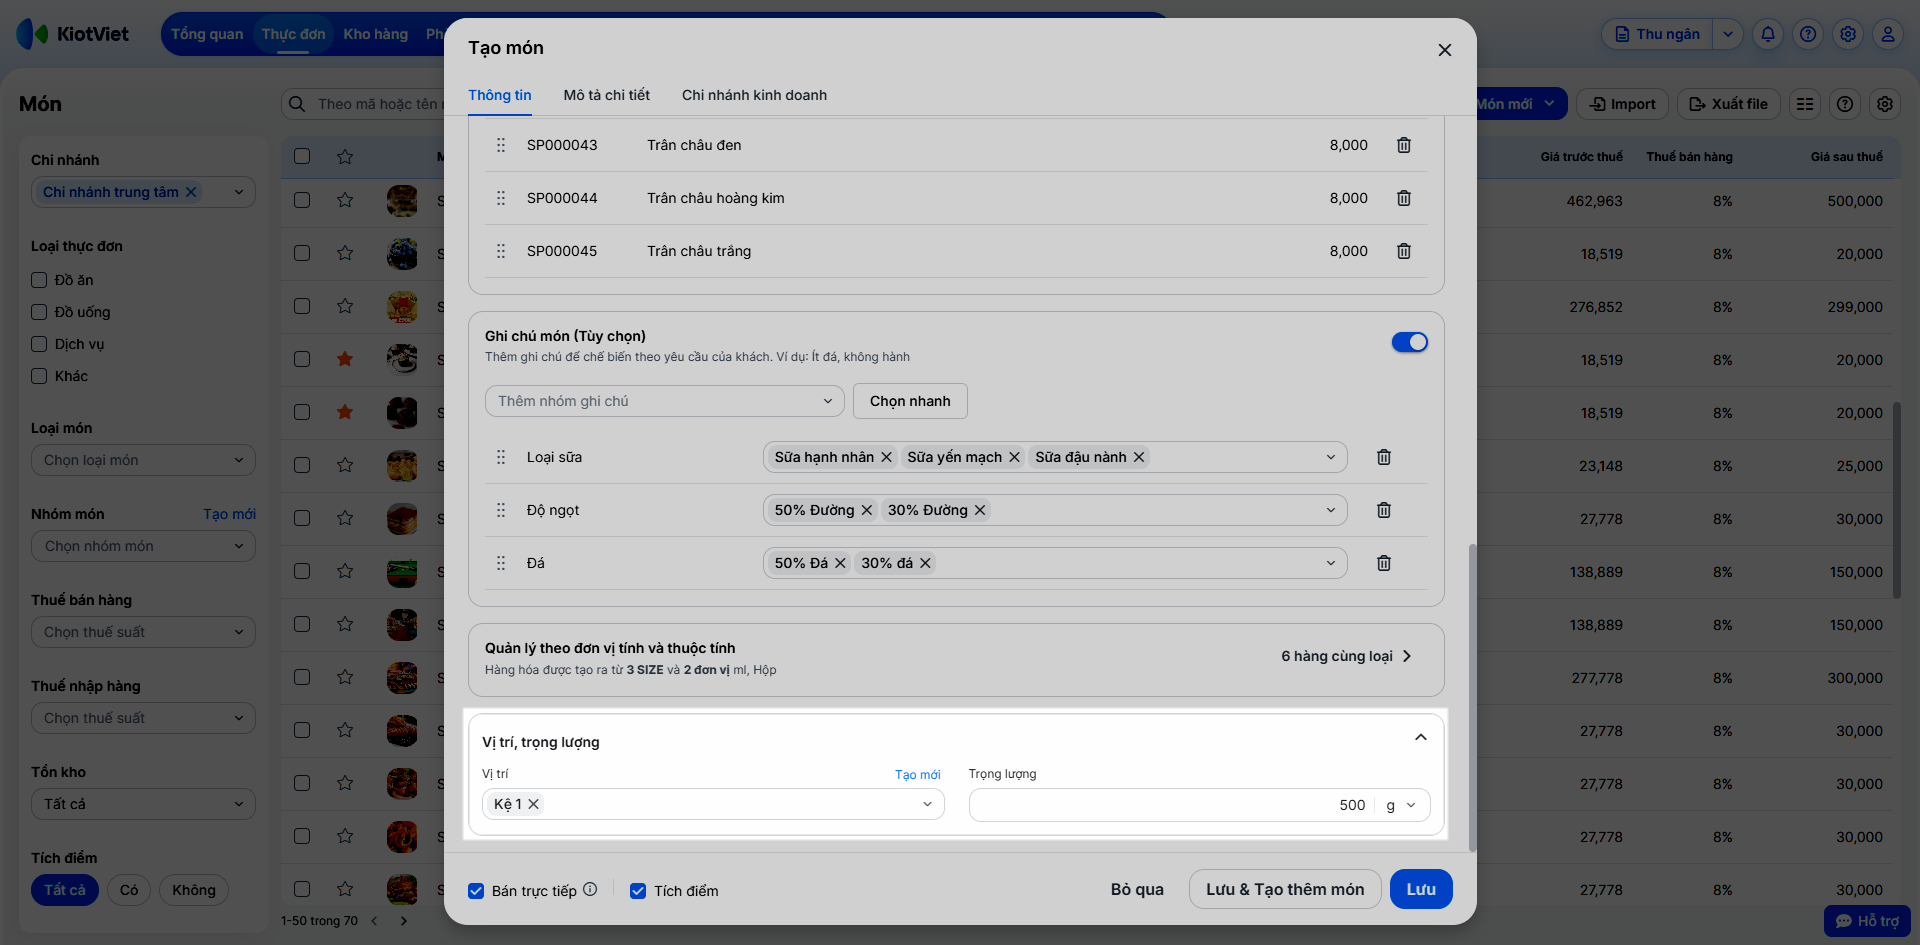This screenshot has height=945, width=1920.
Task: Open the column display list icon
Action: (1805, 104)
